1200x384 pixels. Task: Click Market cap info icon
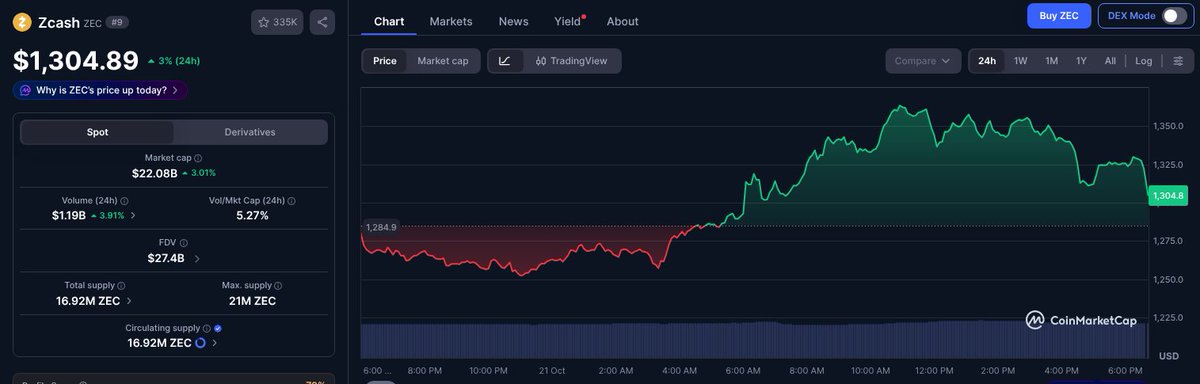[198, 158]
